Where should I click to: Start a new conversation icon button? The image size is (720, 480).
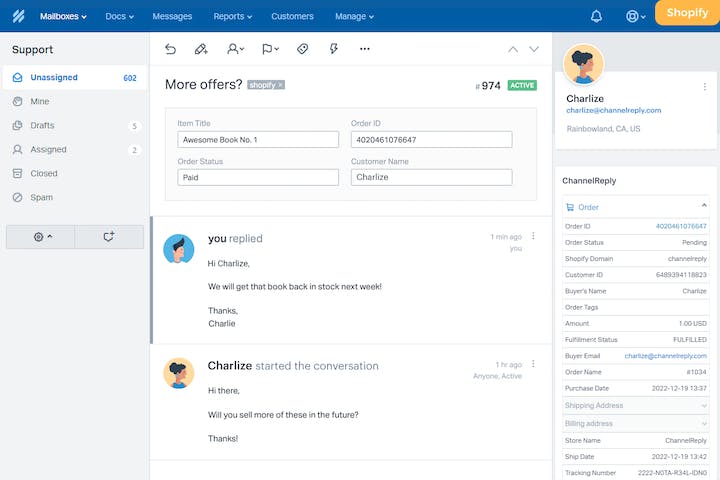[109, 237]
